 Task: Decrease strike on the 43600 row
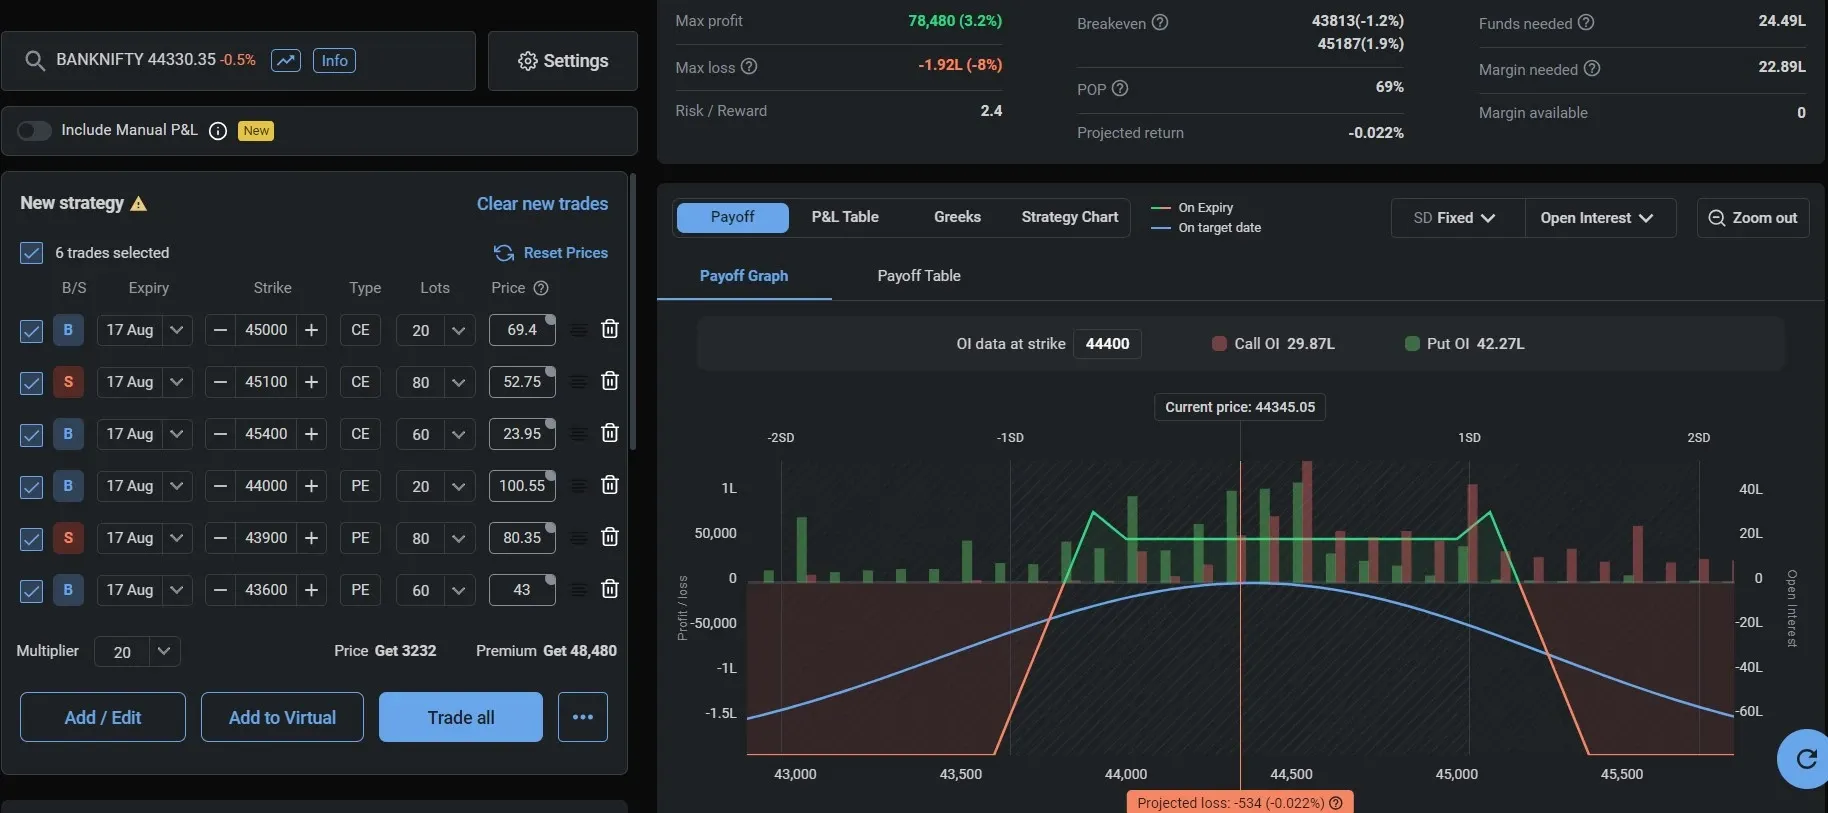coord(221,590)
